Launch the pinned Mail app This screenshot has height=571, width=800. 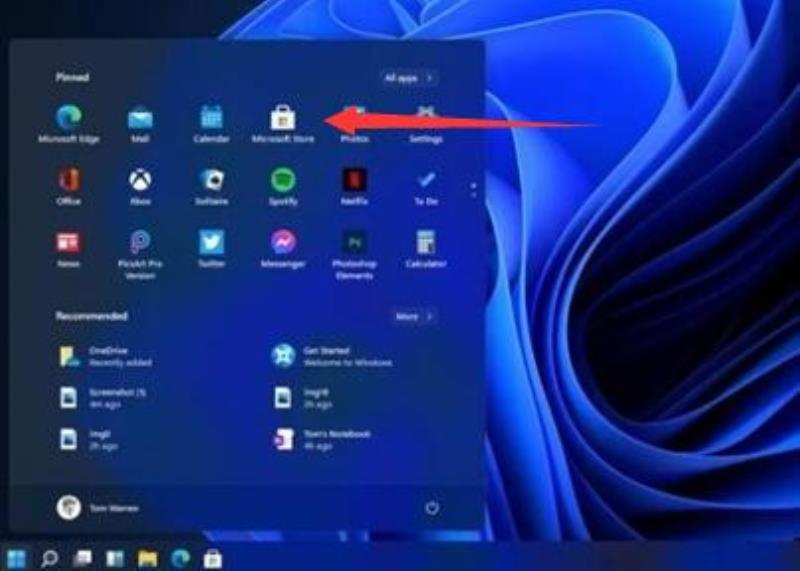click(140, 124)
